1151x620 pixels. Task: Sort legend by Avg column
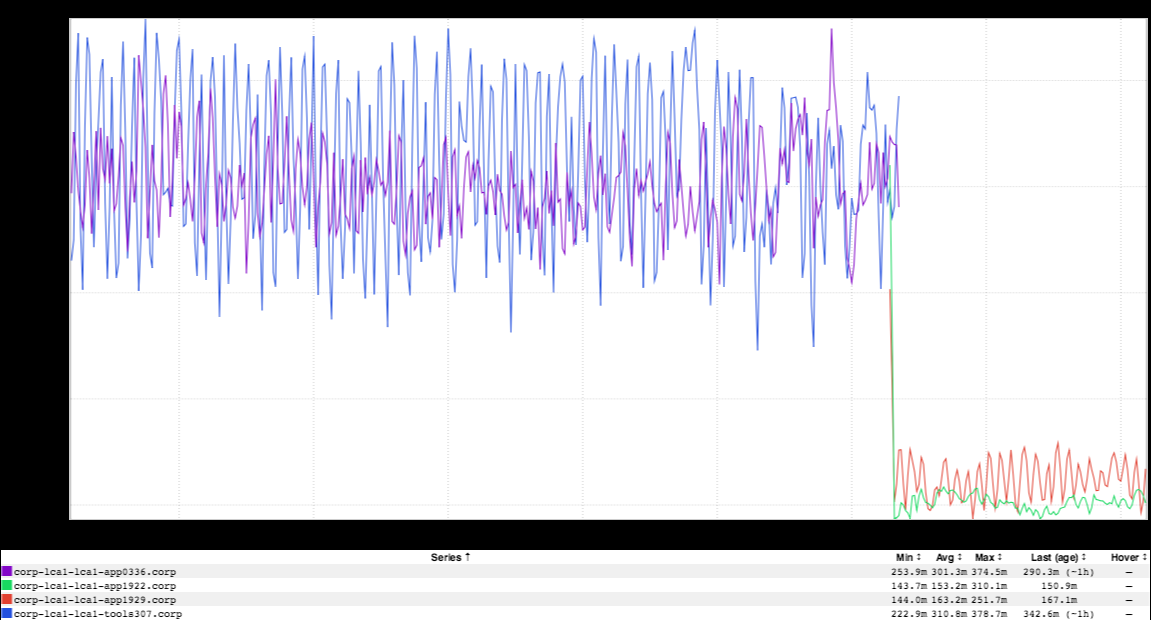point(947,557)
